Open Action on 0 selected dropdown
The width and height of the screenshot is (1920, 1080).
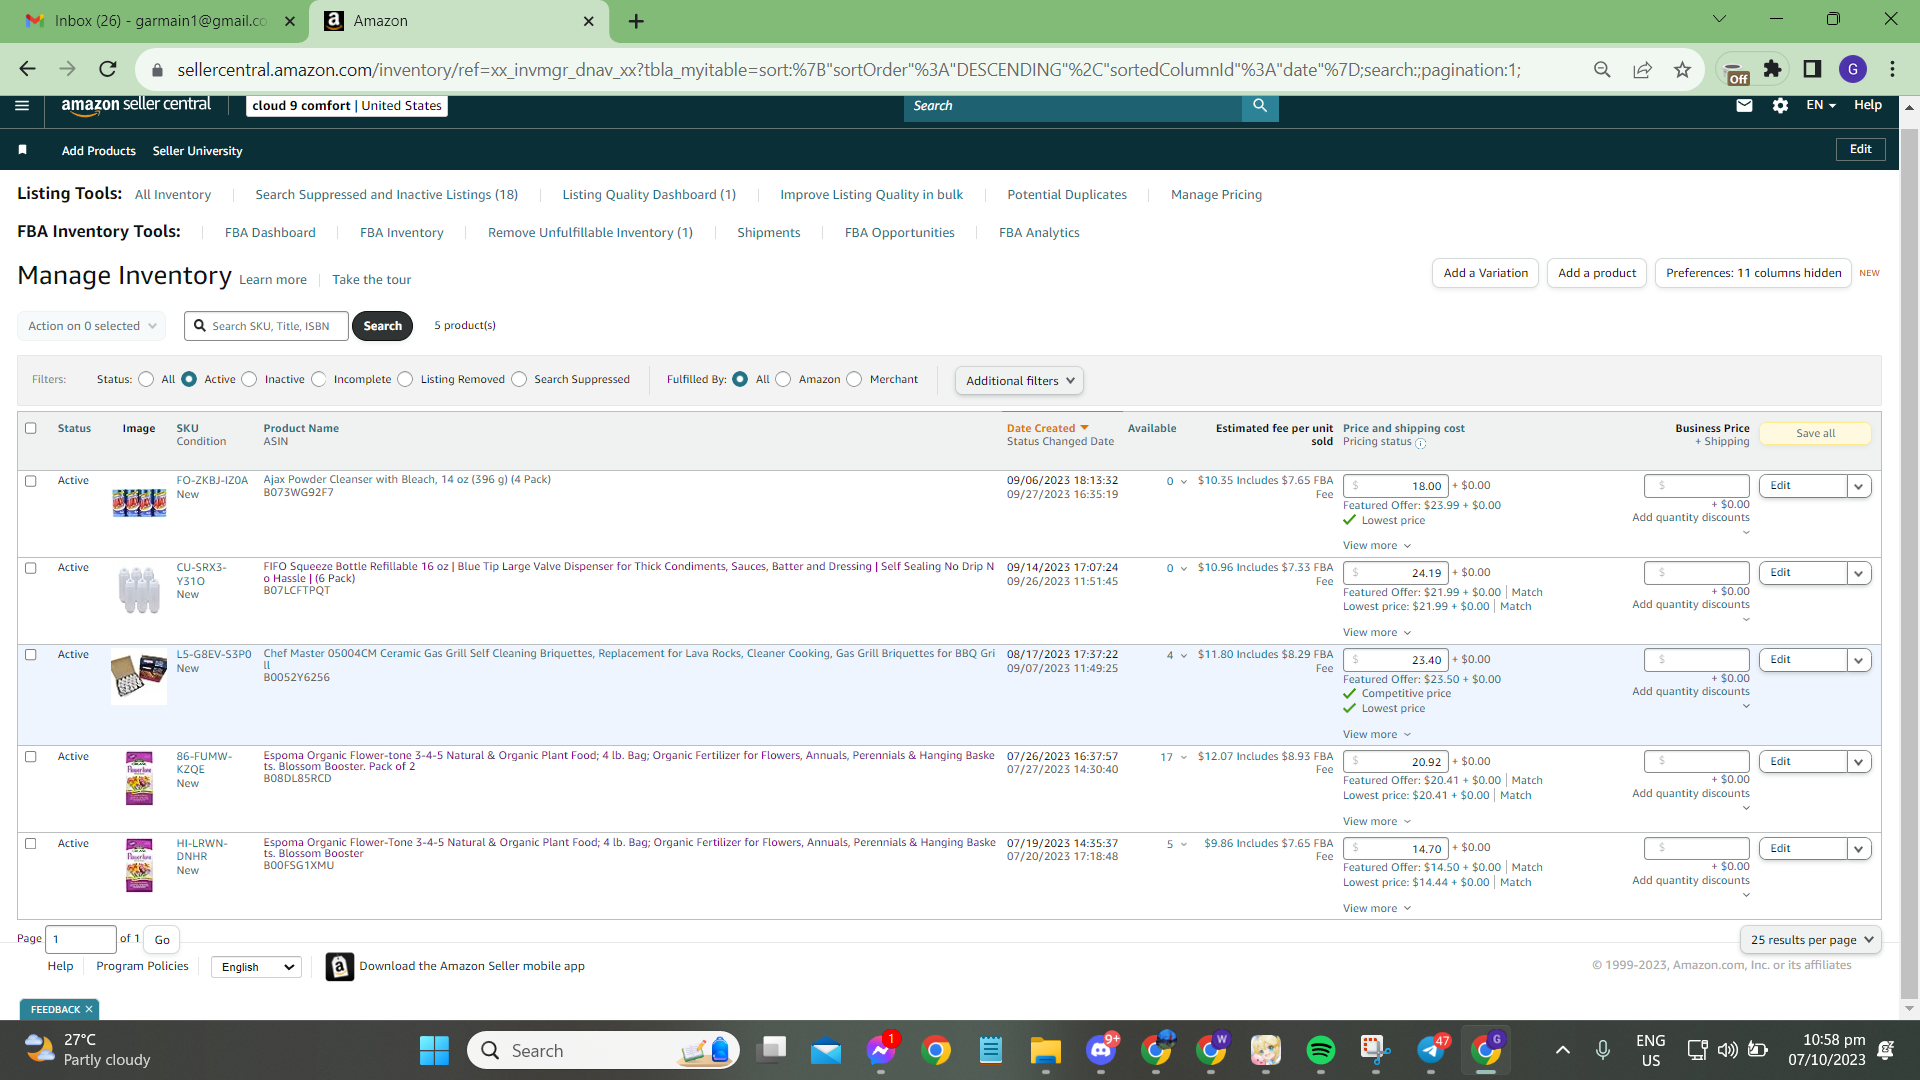coord(92,326)
